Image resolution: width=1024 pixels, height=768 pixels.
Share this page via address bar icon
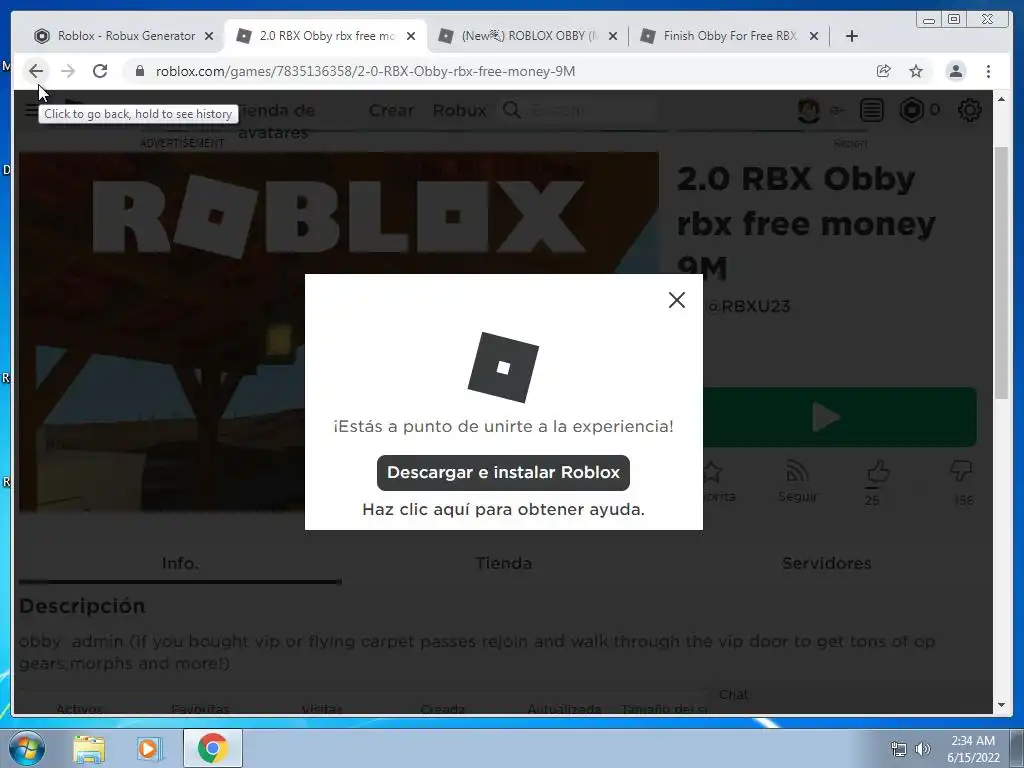coord(884,71)
